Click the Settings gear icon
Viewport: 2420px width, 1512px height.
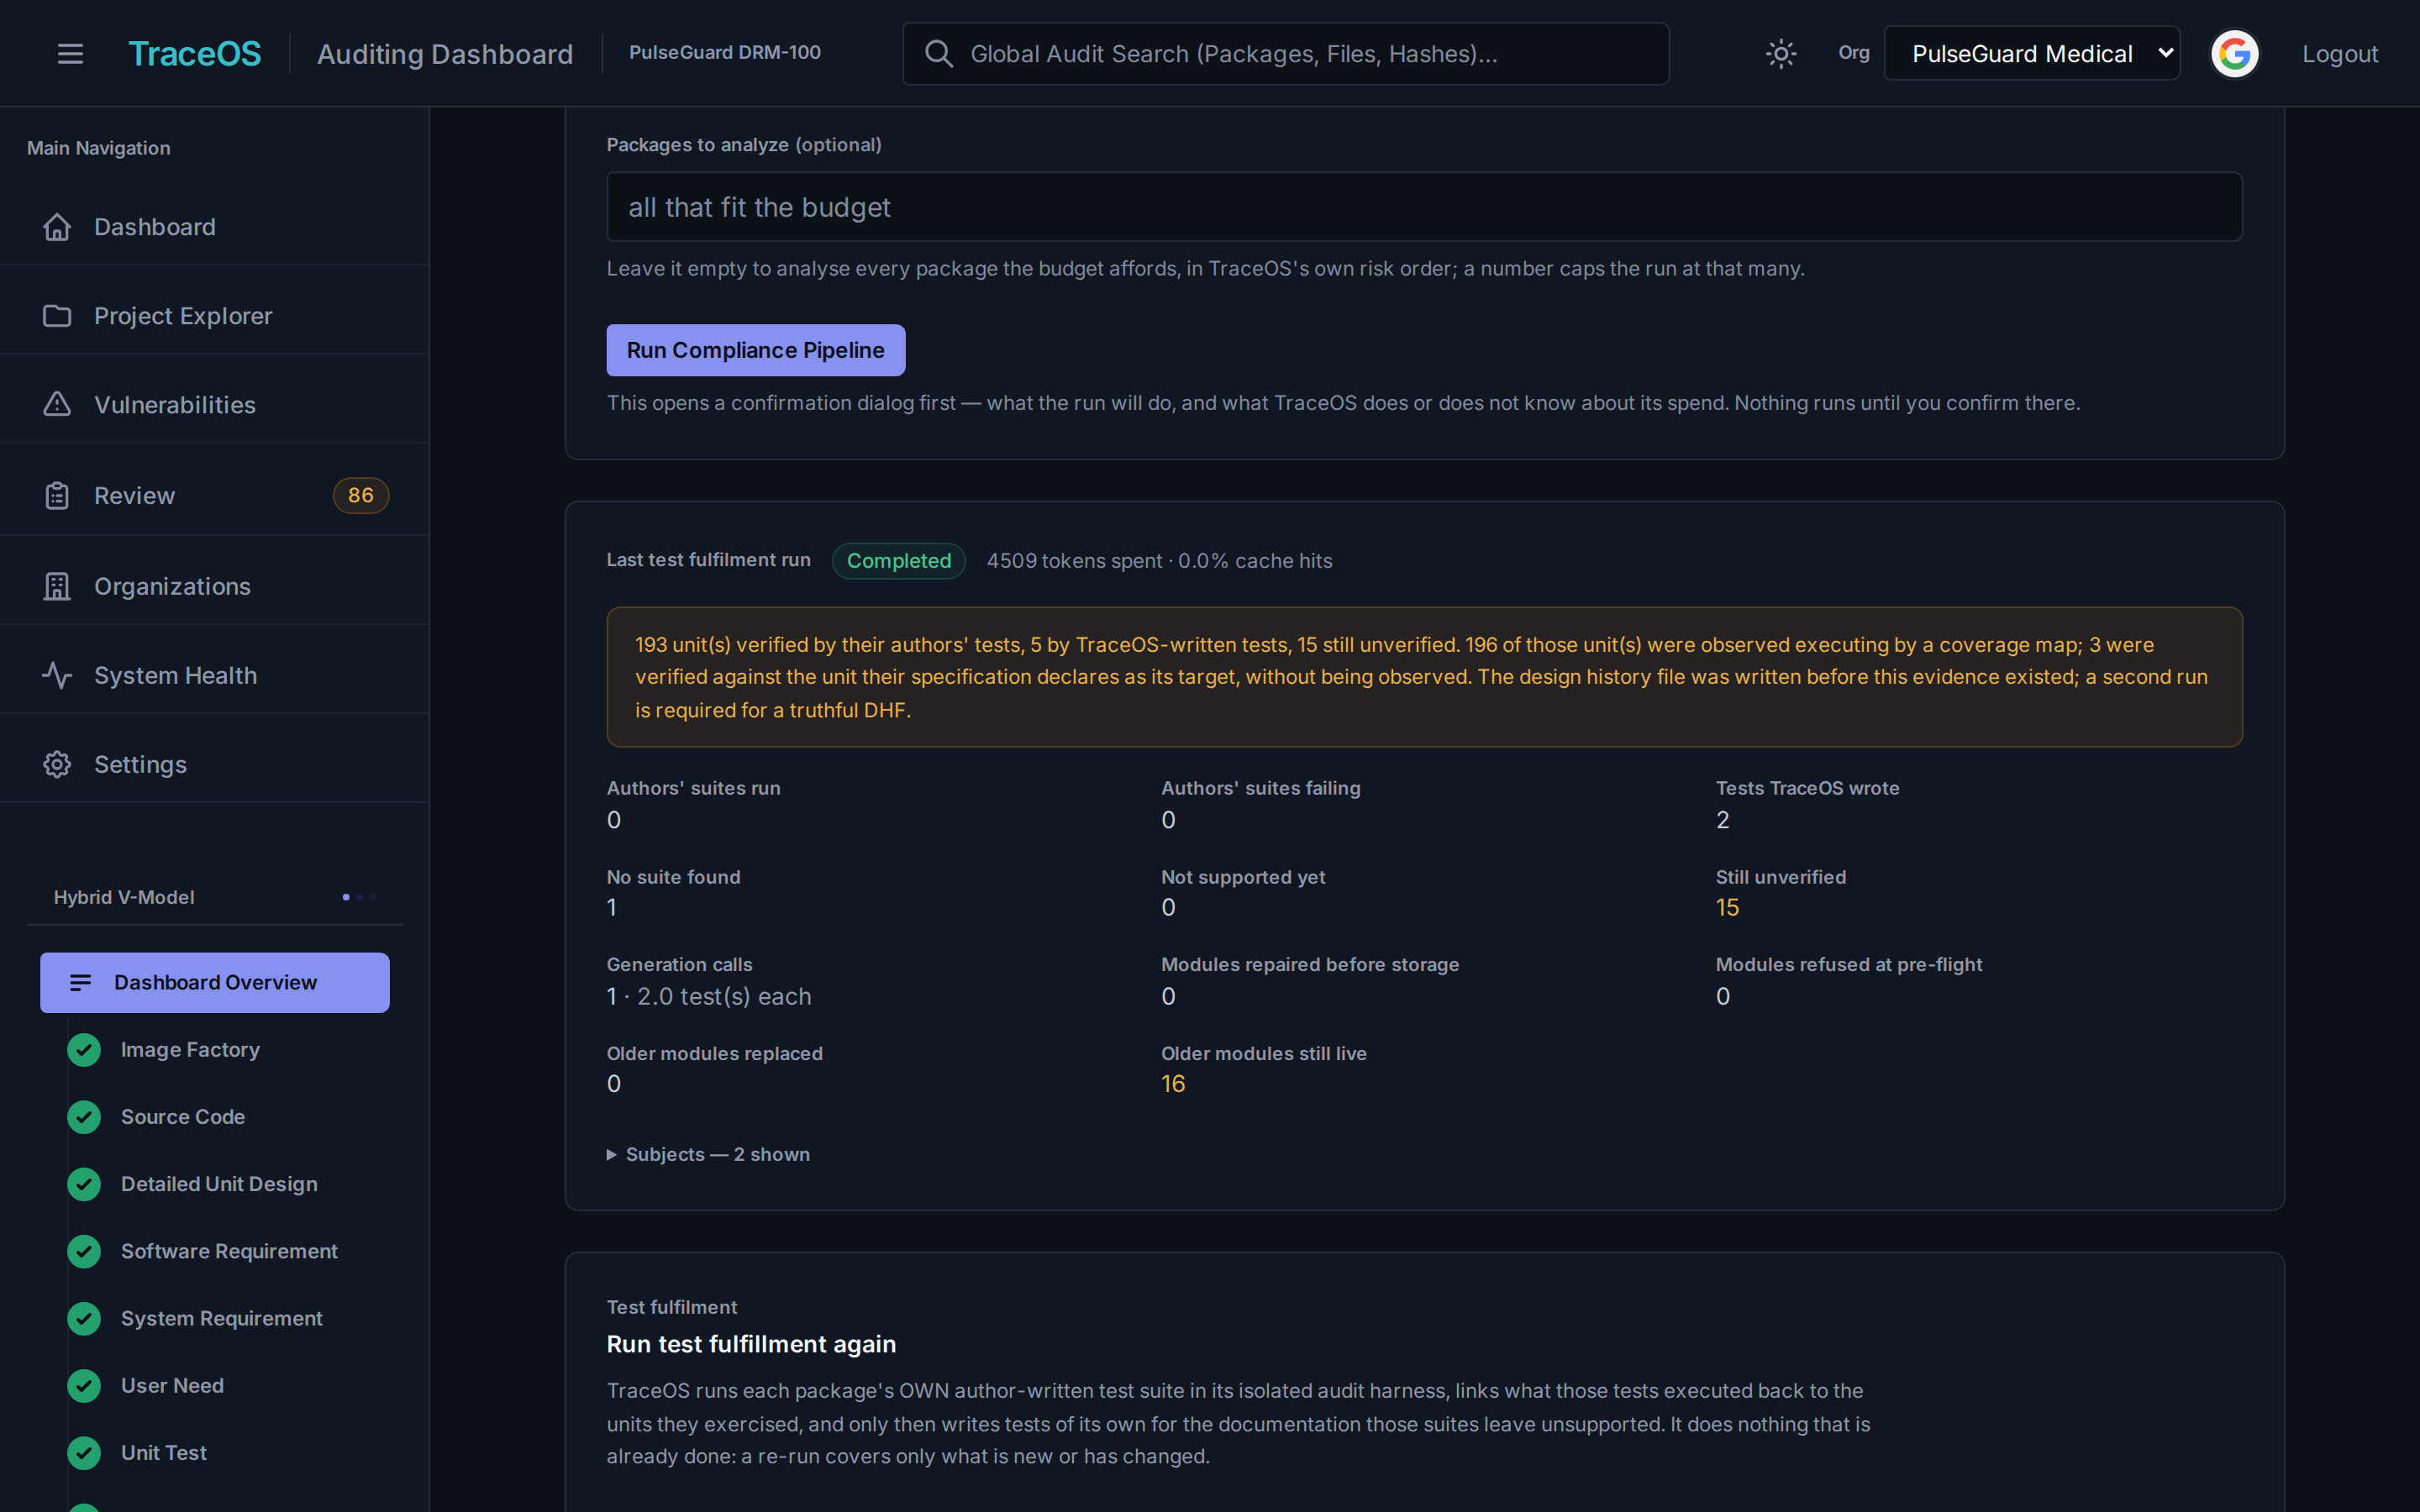[x=57, y=765]
